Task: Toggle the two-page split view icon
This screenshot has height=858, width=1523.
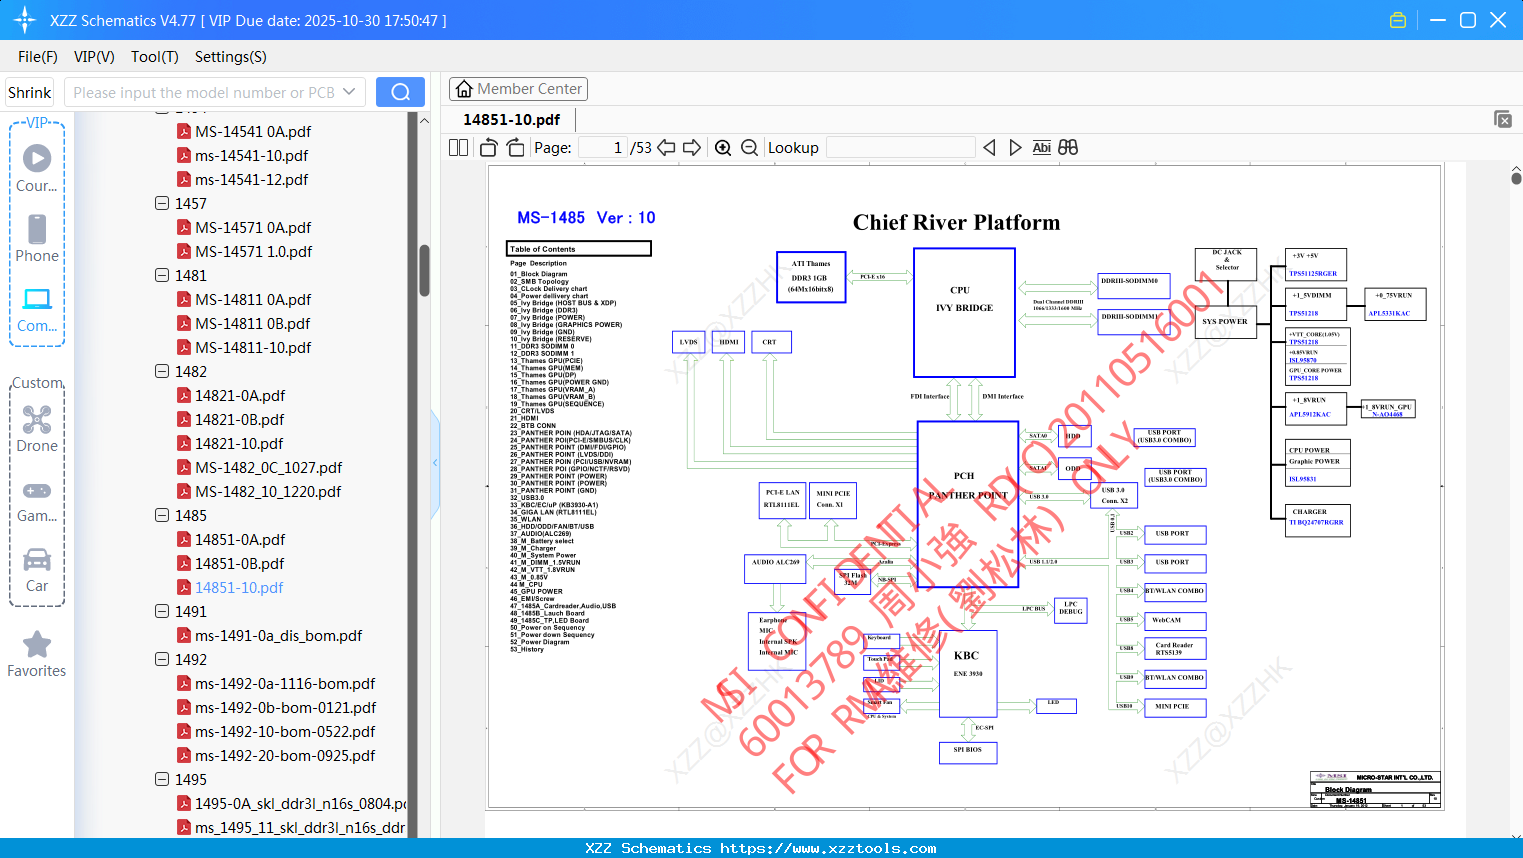Action: tap(458, 148)
